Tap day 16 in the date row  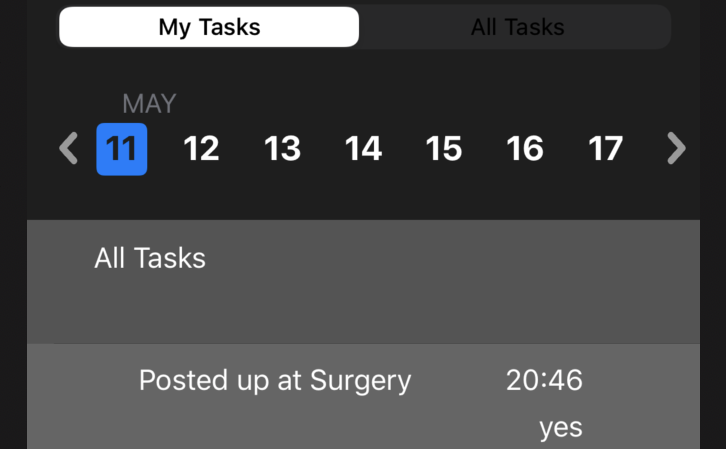(x=525, y=149)
